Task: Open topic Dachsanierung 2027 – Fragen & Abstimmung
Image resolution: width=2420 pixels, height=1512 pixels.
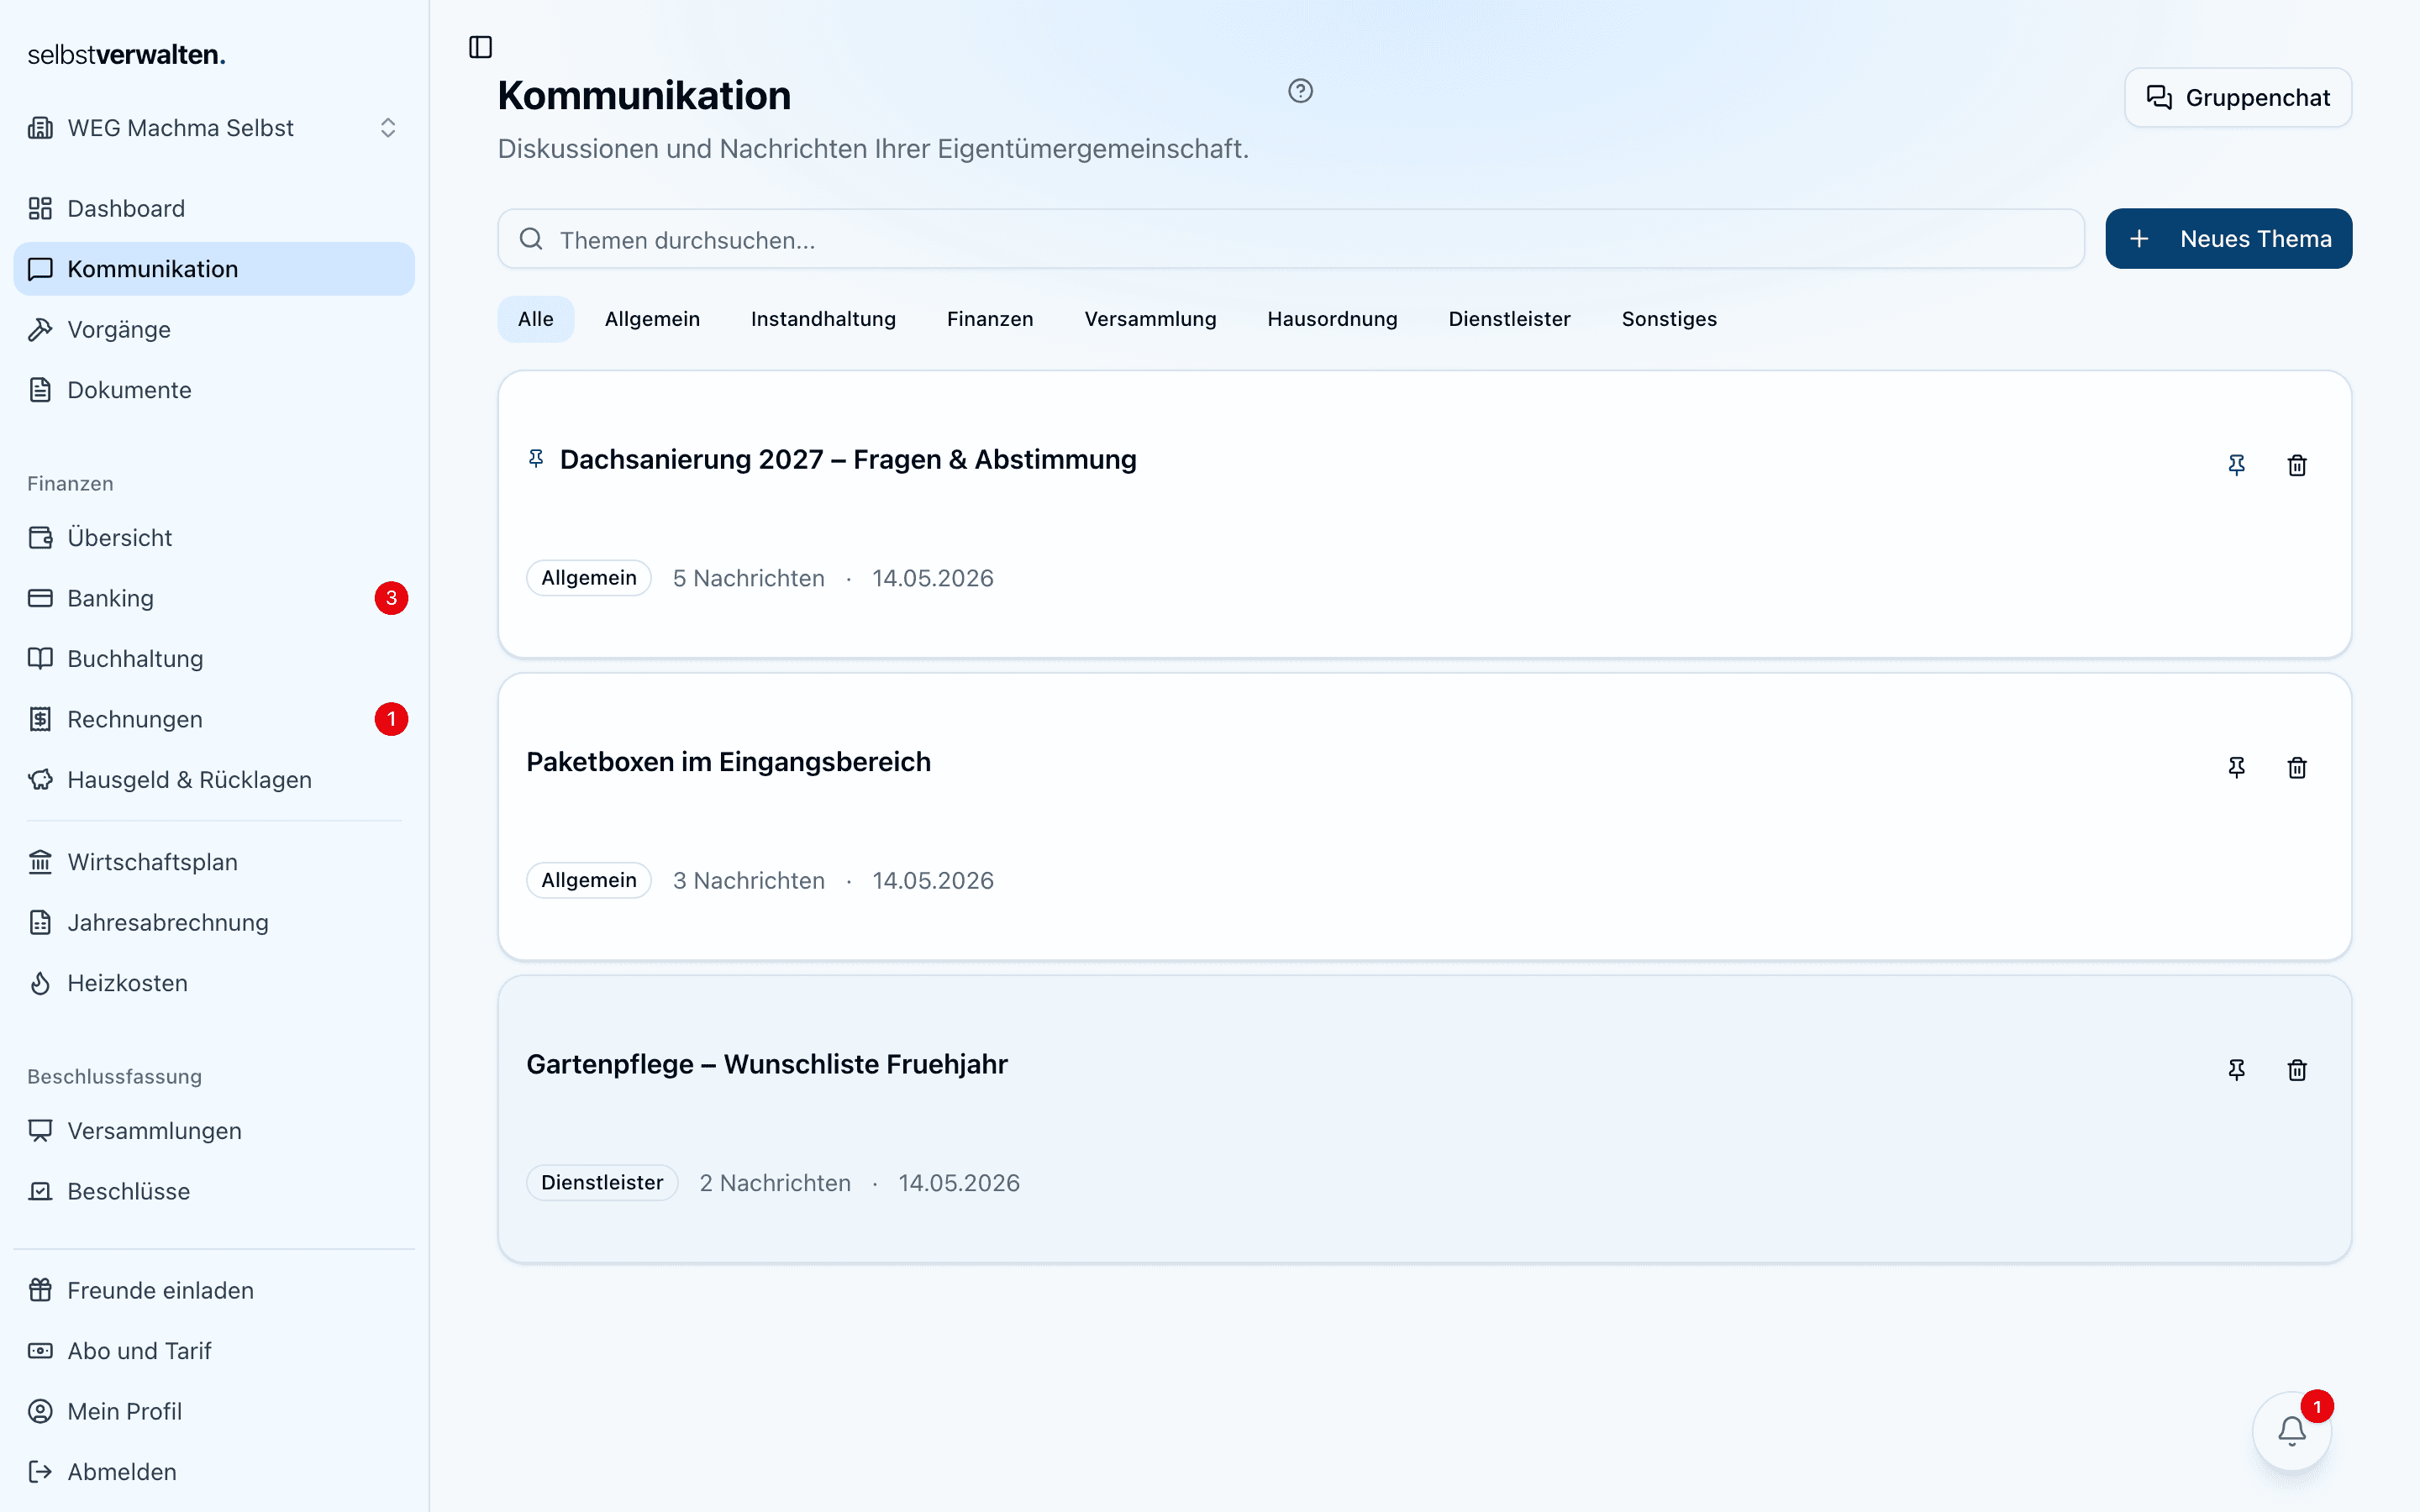Action: pyautogui.click(x=848, y=460)
